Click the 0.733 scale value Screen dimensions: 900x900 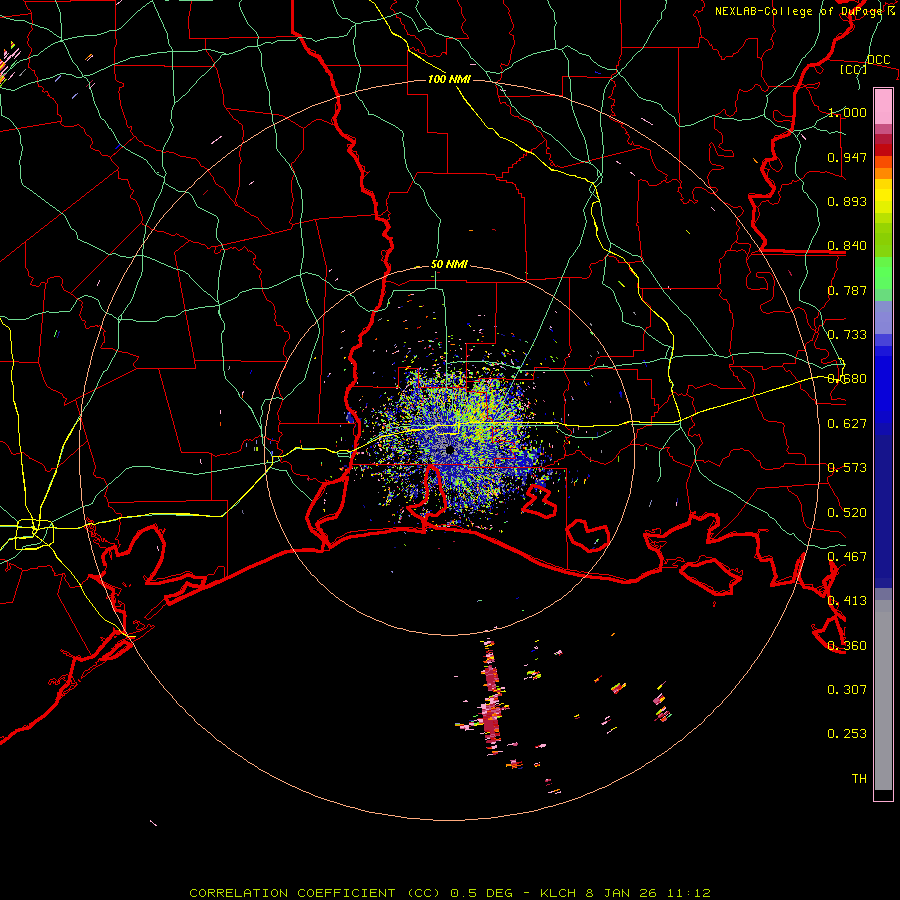pos(847,335)
